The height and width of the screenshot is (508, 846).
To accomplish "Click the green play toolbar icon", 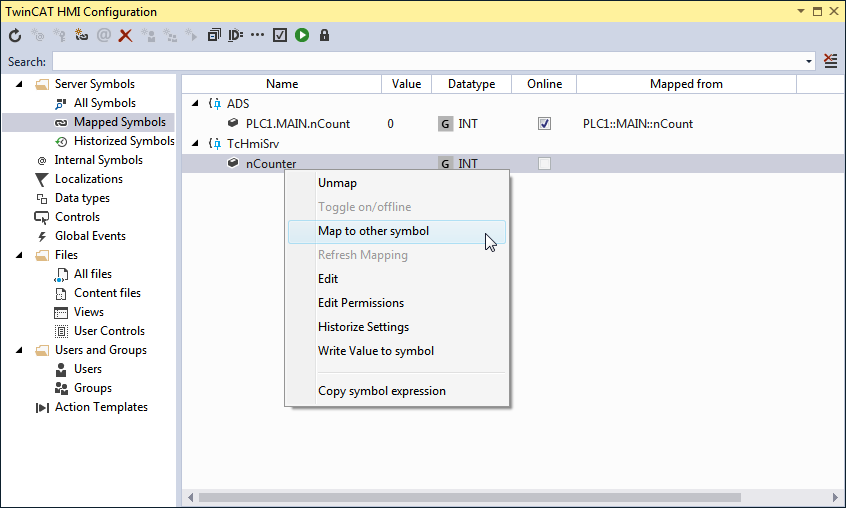I will point(302,36).
